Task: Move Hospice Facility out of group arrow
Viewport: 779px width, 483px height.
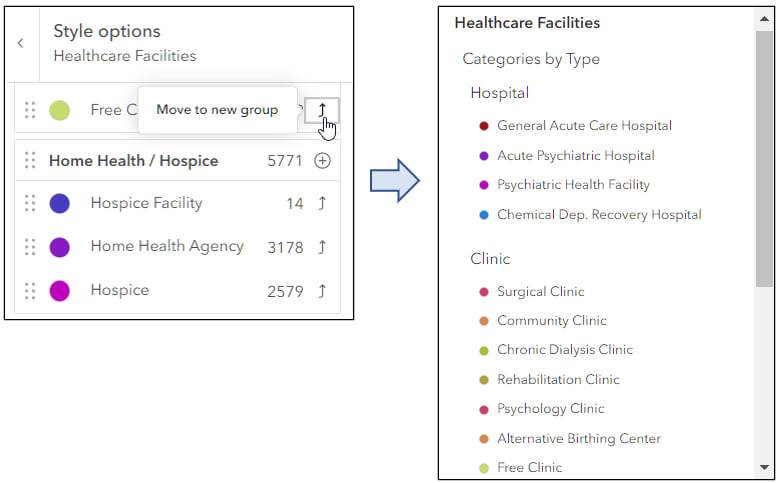Action: (322, 204)
